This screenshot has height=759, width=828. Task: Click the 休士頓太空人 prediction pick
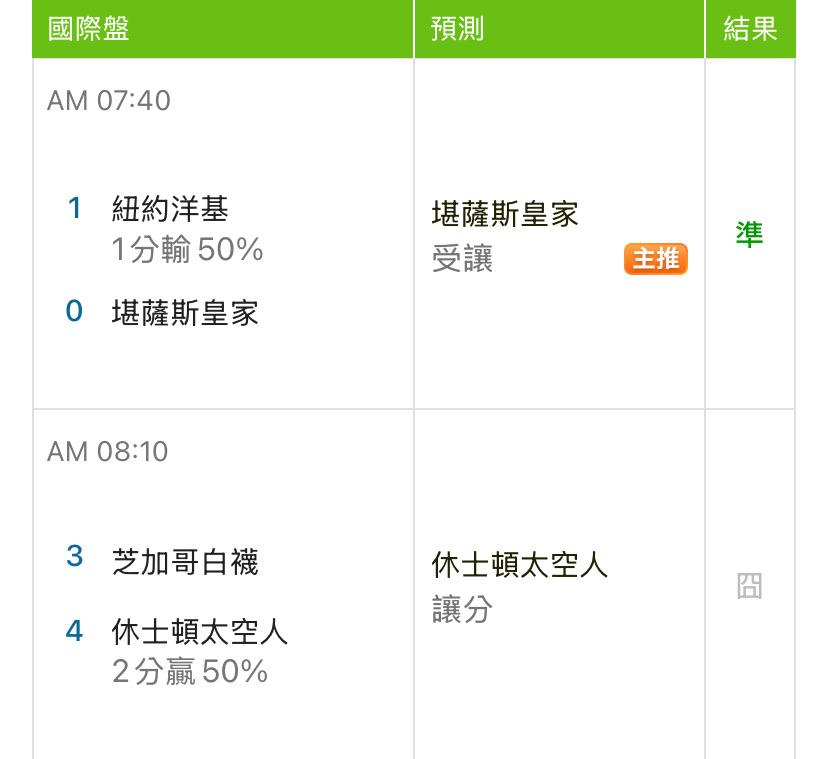[520, 565]
